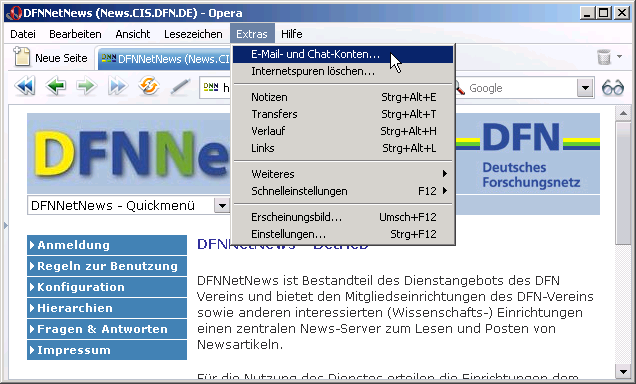Viewport: 636px width, 384px height.
Task: Open the Bearbeiten menu
Action: [x=75, y=34]
